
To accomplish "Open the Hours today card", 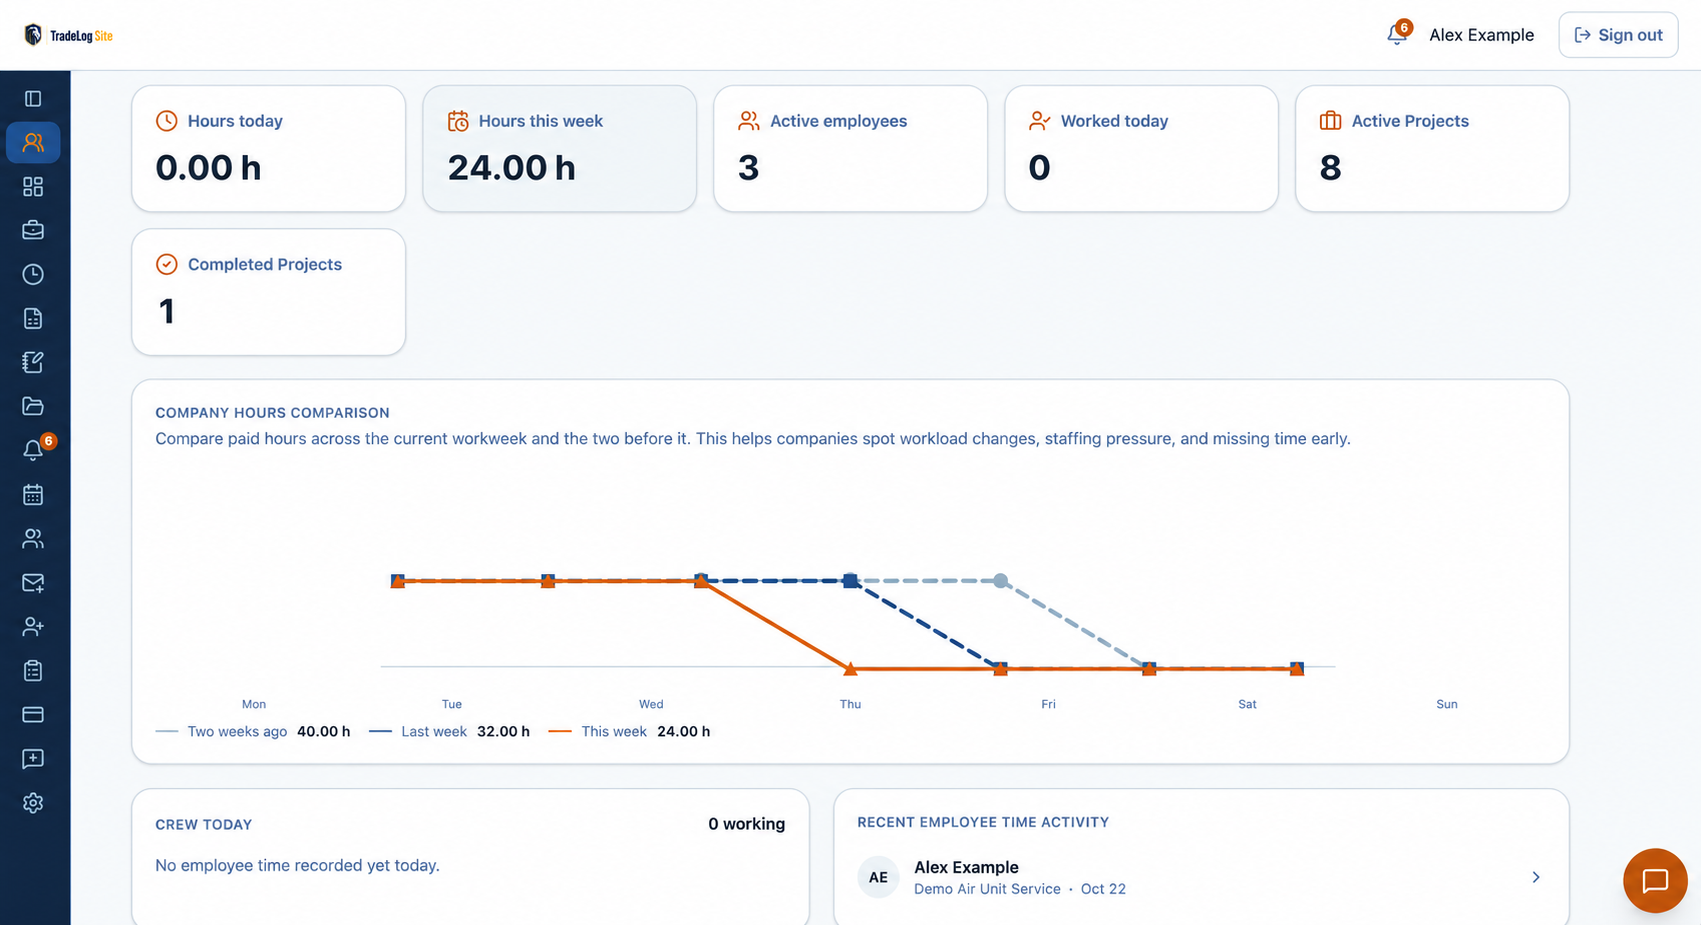I will pos(269,148).
